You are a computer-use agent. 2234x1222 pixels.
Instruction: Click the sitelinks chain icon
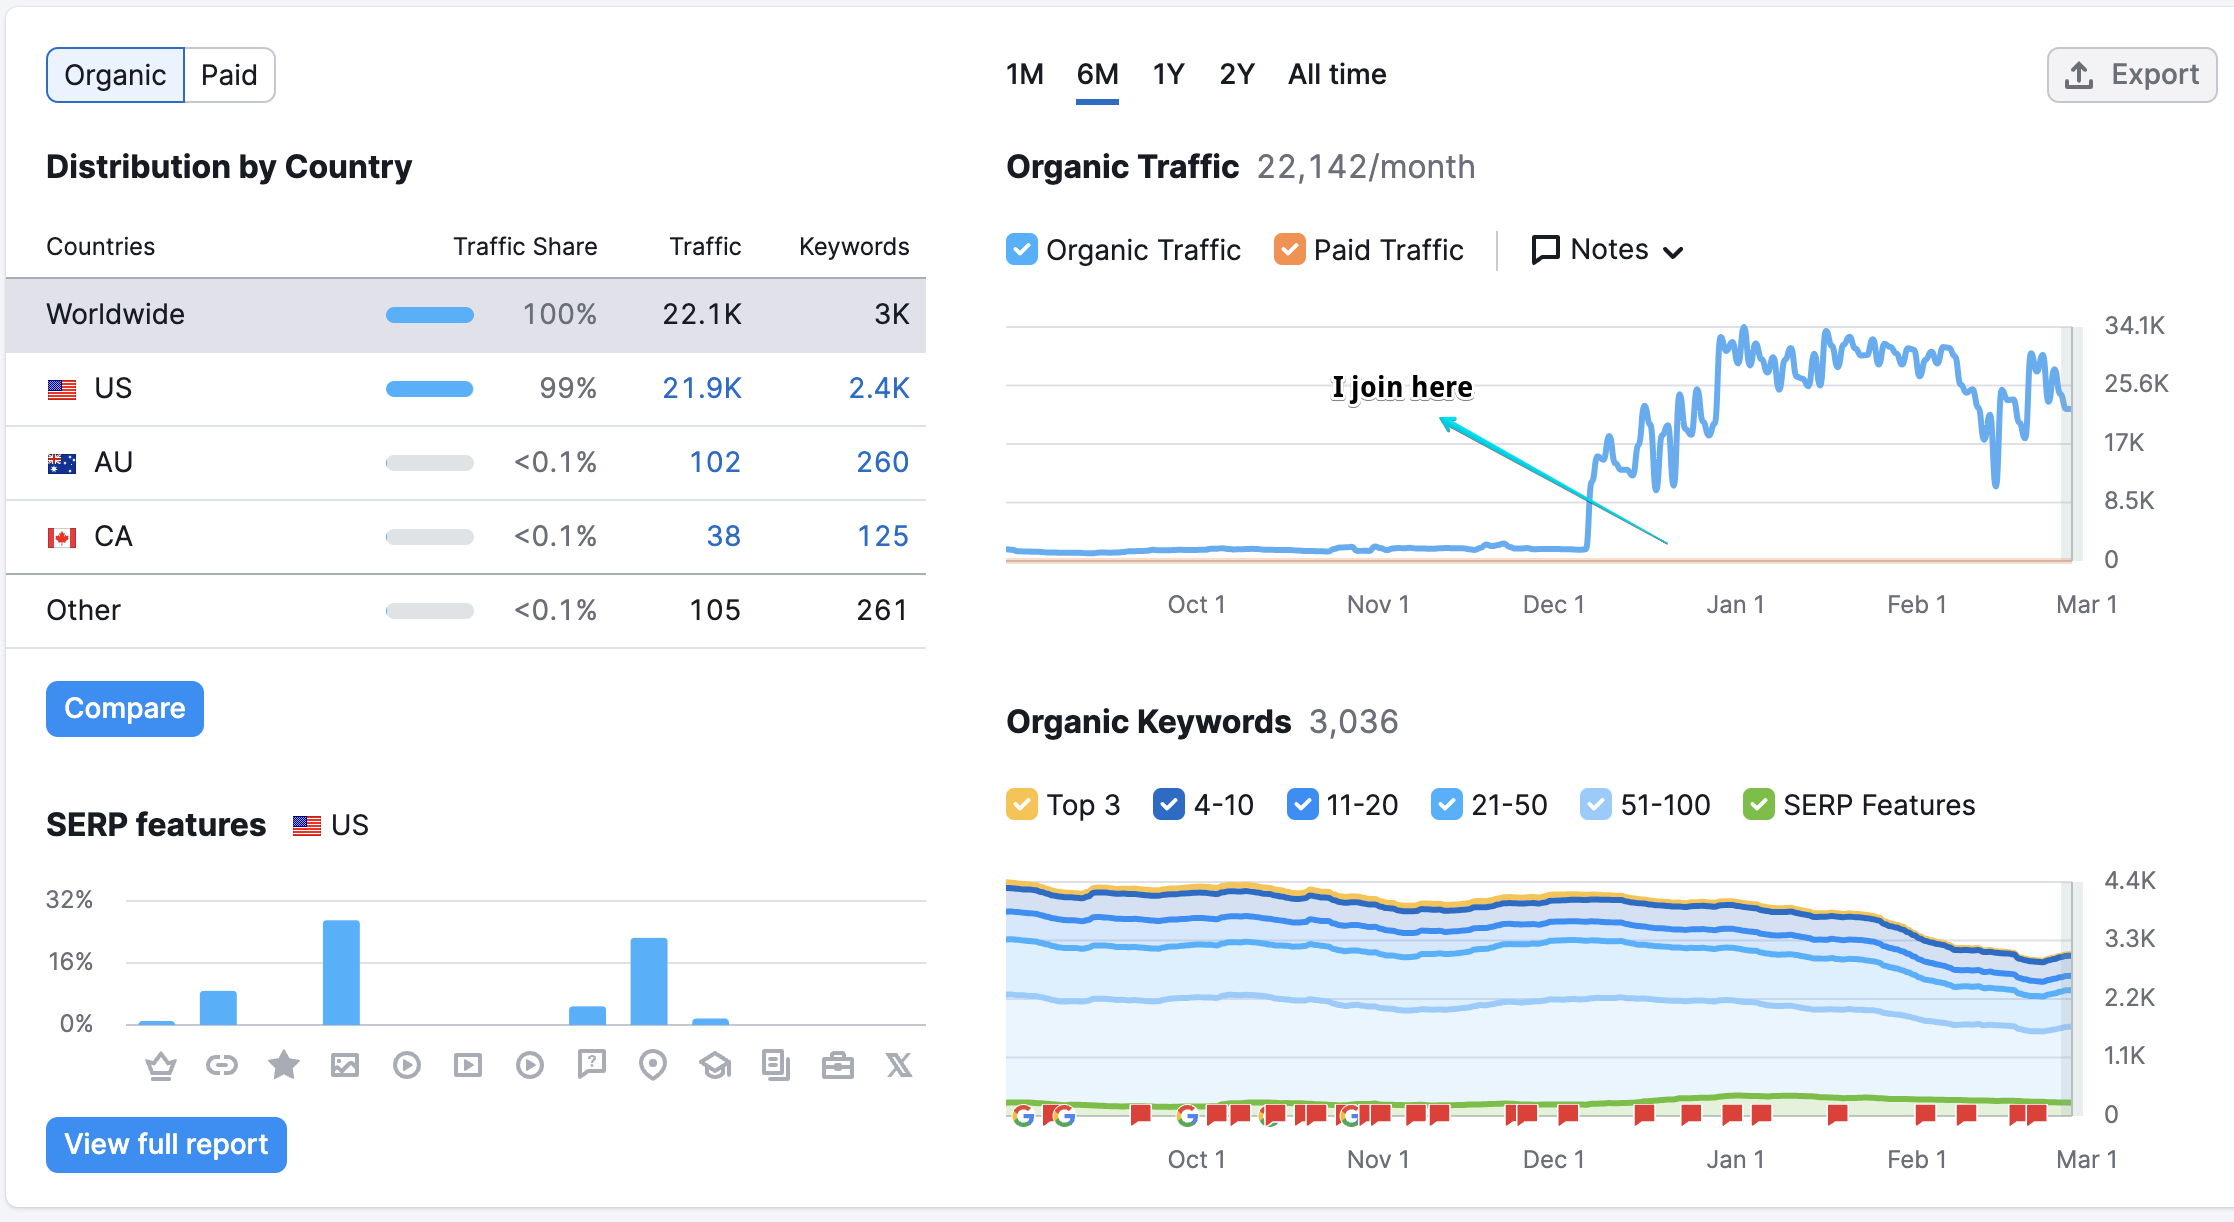coord(222,1066)
